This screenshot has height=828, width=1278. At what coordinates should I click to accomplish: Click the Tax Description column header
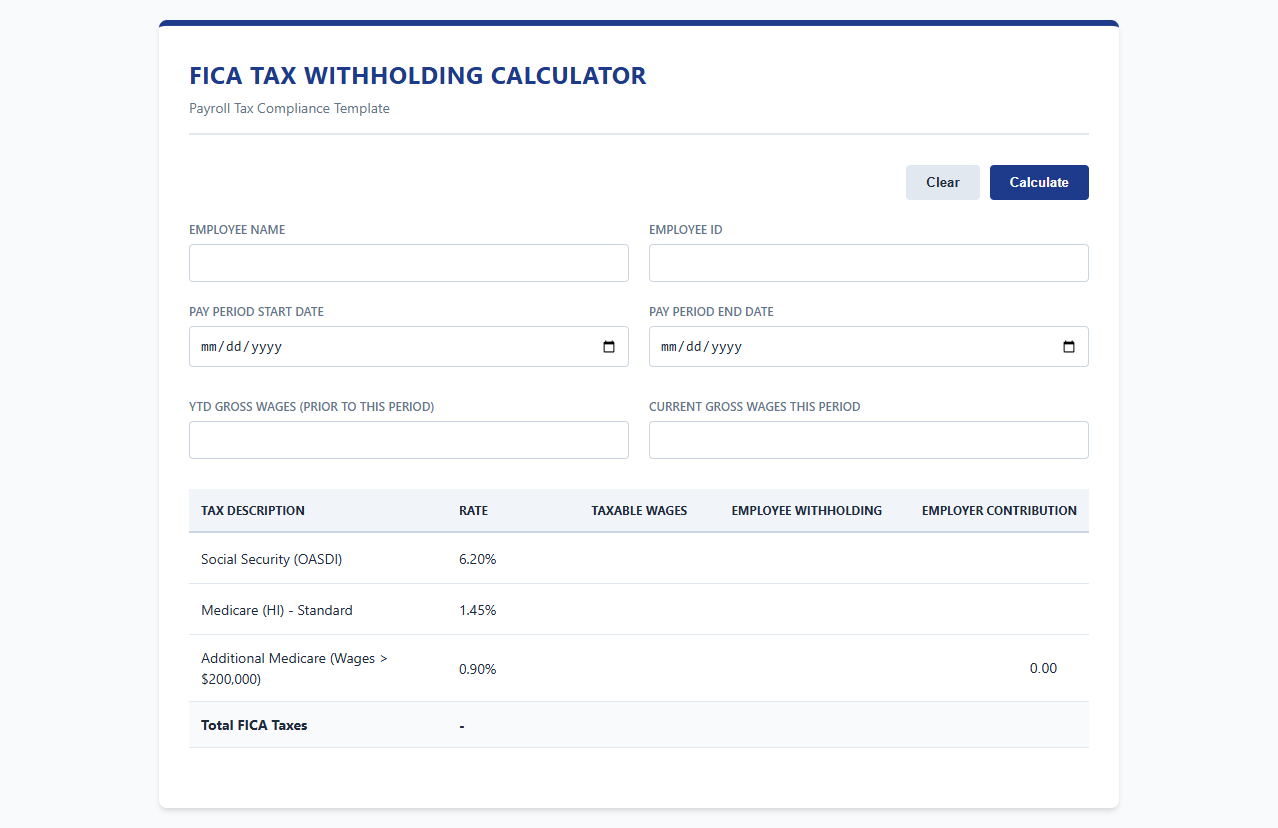point(253,510)
